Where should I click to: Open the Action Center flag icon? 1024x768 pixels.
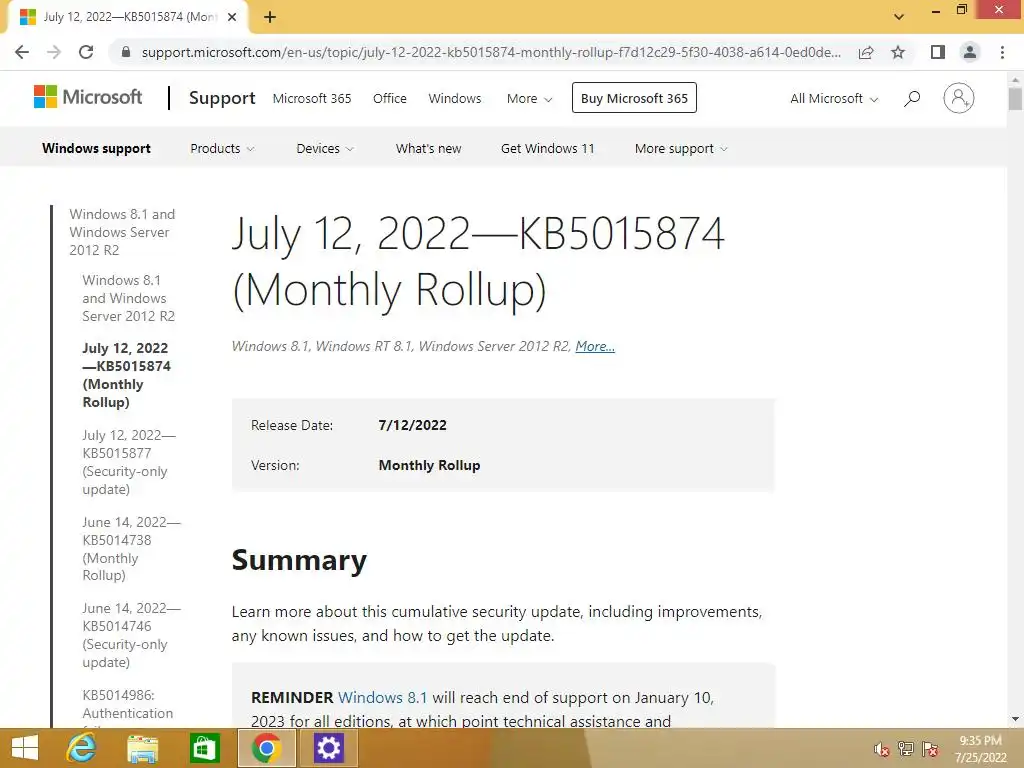930,748
